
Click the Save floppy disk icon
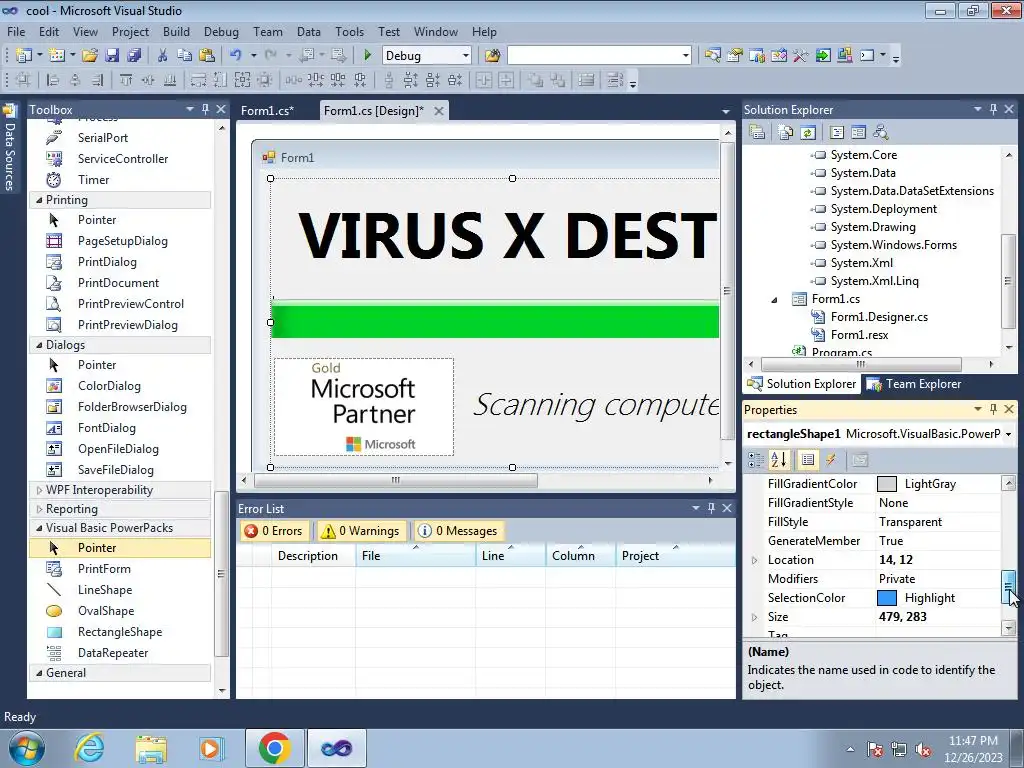click(112, 56)
